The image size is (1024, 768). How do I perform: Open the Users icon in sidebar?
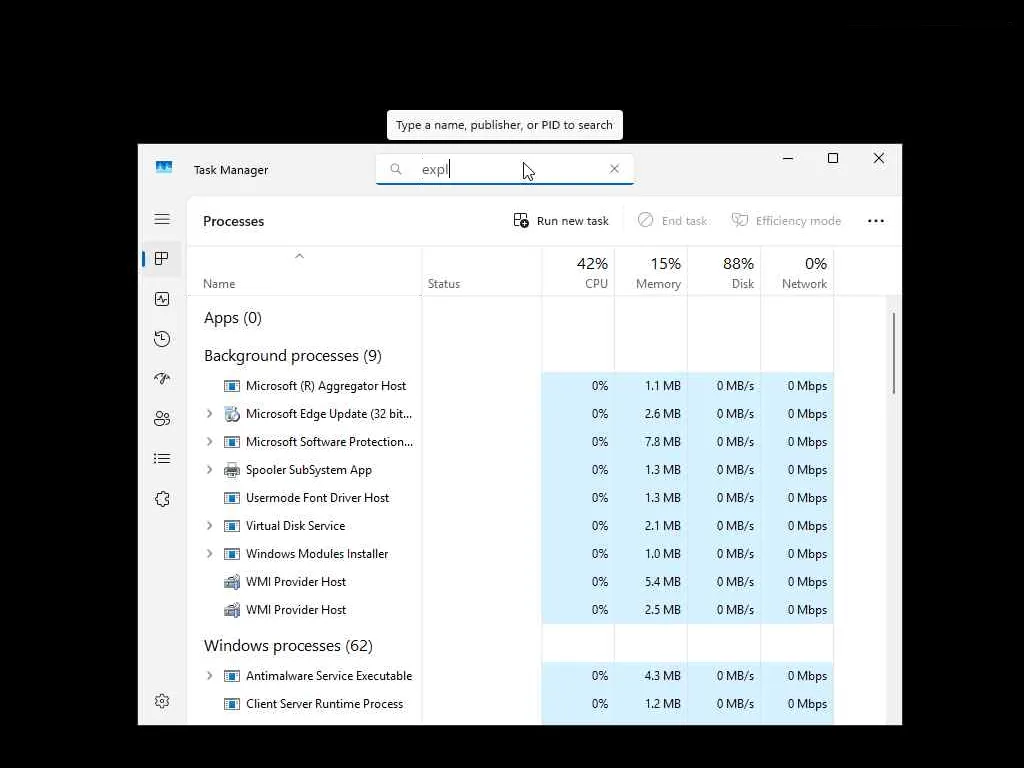pos(162,419)
